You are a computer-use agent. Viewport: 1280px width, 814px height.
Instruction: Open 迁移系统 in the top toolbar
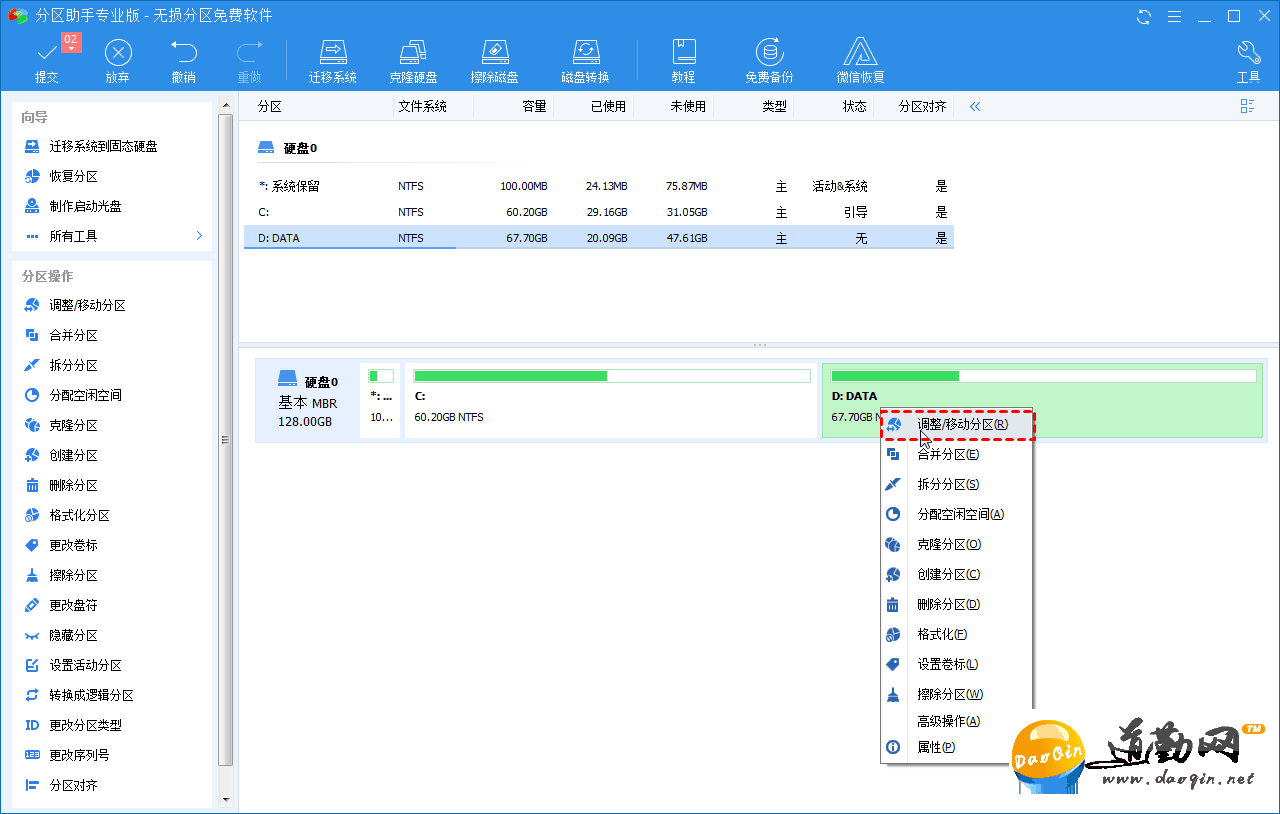click(333, 62)
